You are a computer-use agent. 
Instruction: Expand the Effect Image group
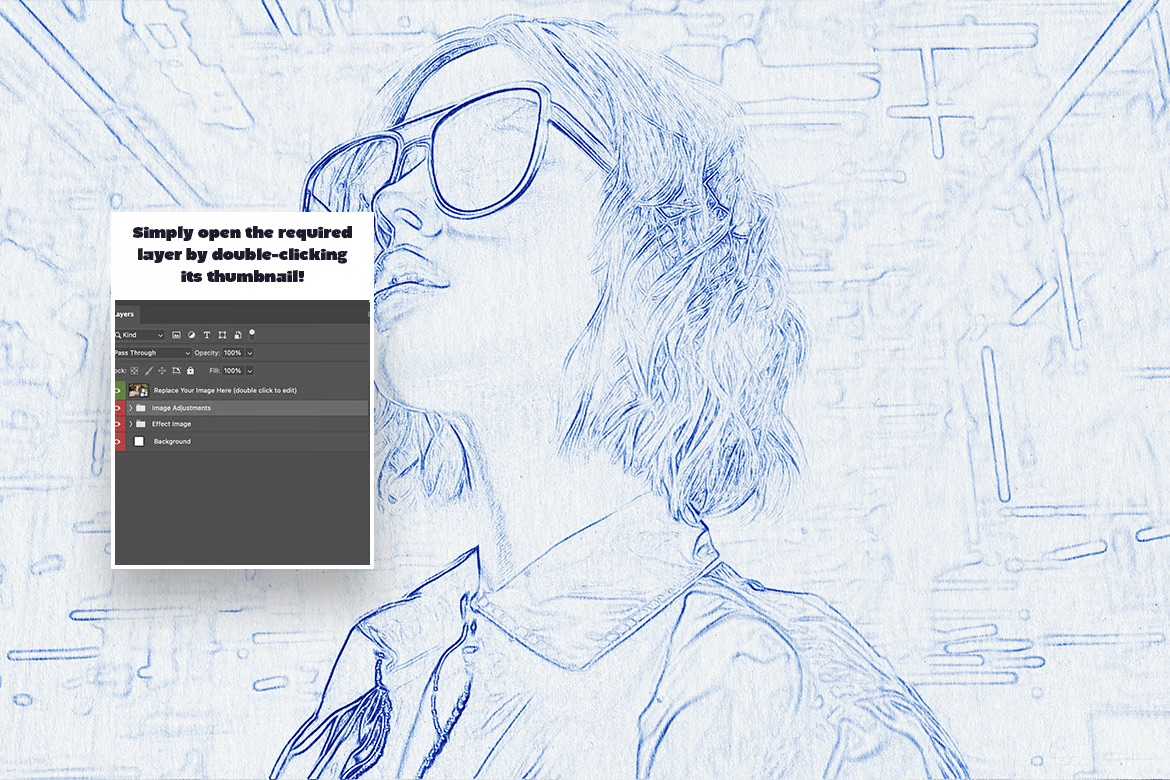130,423
